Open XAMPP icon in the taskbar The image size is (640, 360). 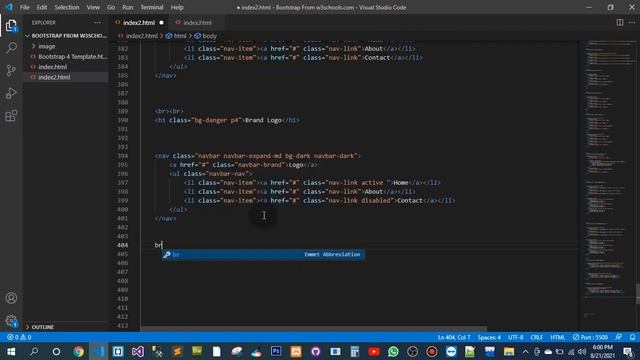tap(296, 351)
